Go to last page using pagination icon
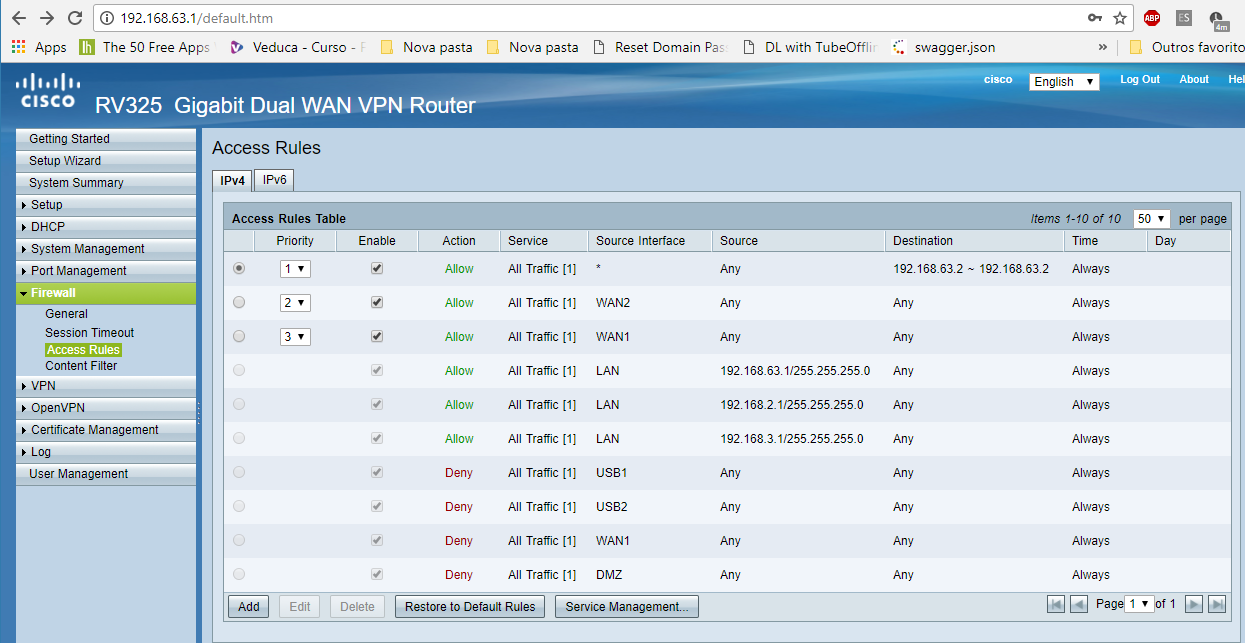The width and height of the screenshot is (1245, 643). coord(1216,604)
